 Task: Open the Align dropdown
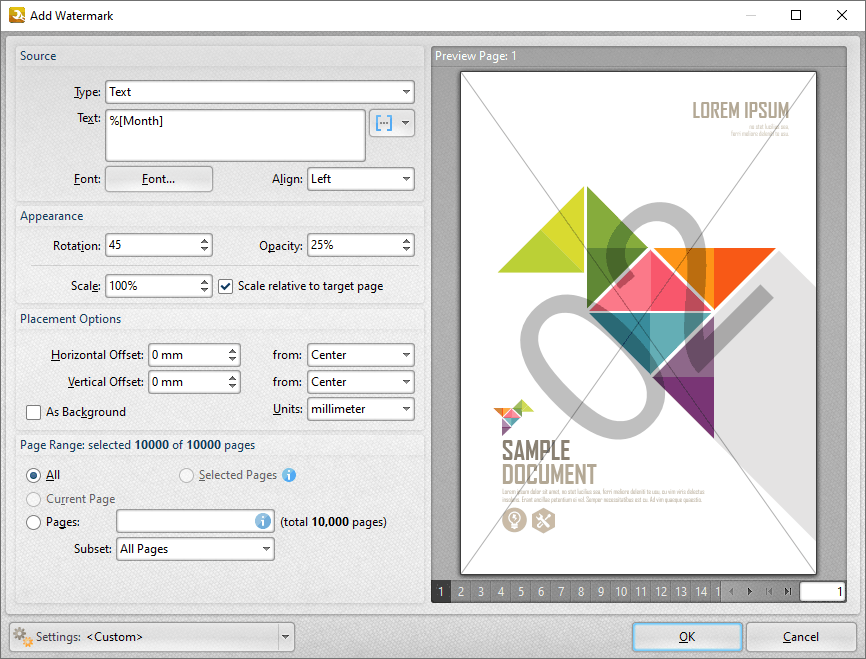point(404,178)
